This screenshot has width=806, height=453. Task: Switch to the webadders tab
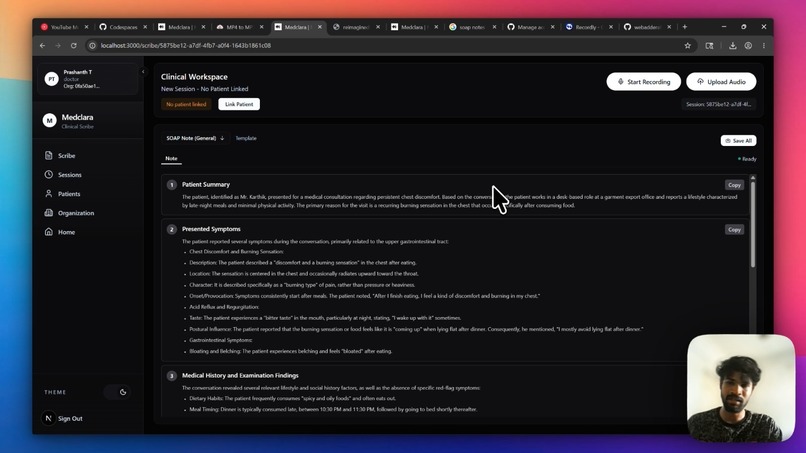(647, 27)
